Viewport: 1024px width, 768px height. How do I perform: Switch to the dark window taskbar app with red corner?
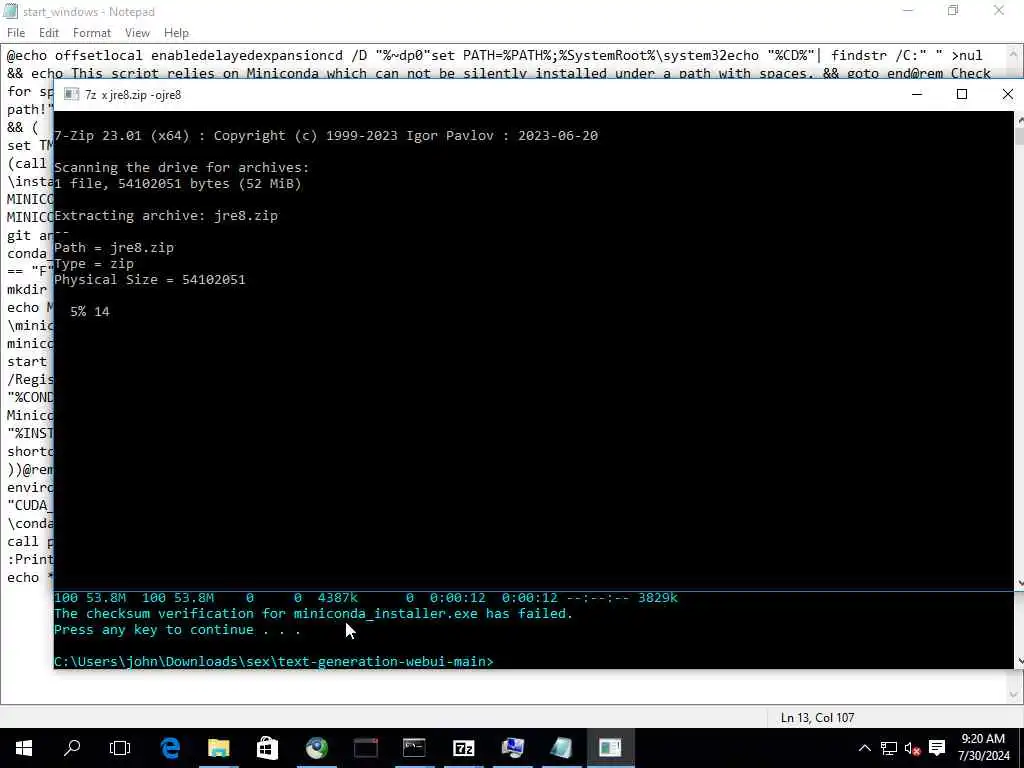tap(366, 748)
